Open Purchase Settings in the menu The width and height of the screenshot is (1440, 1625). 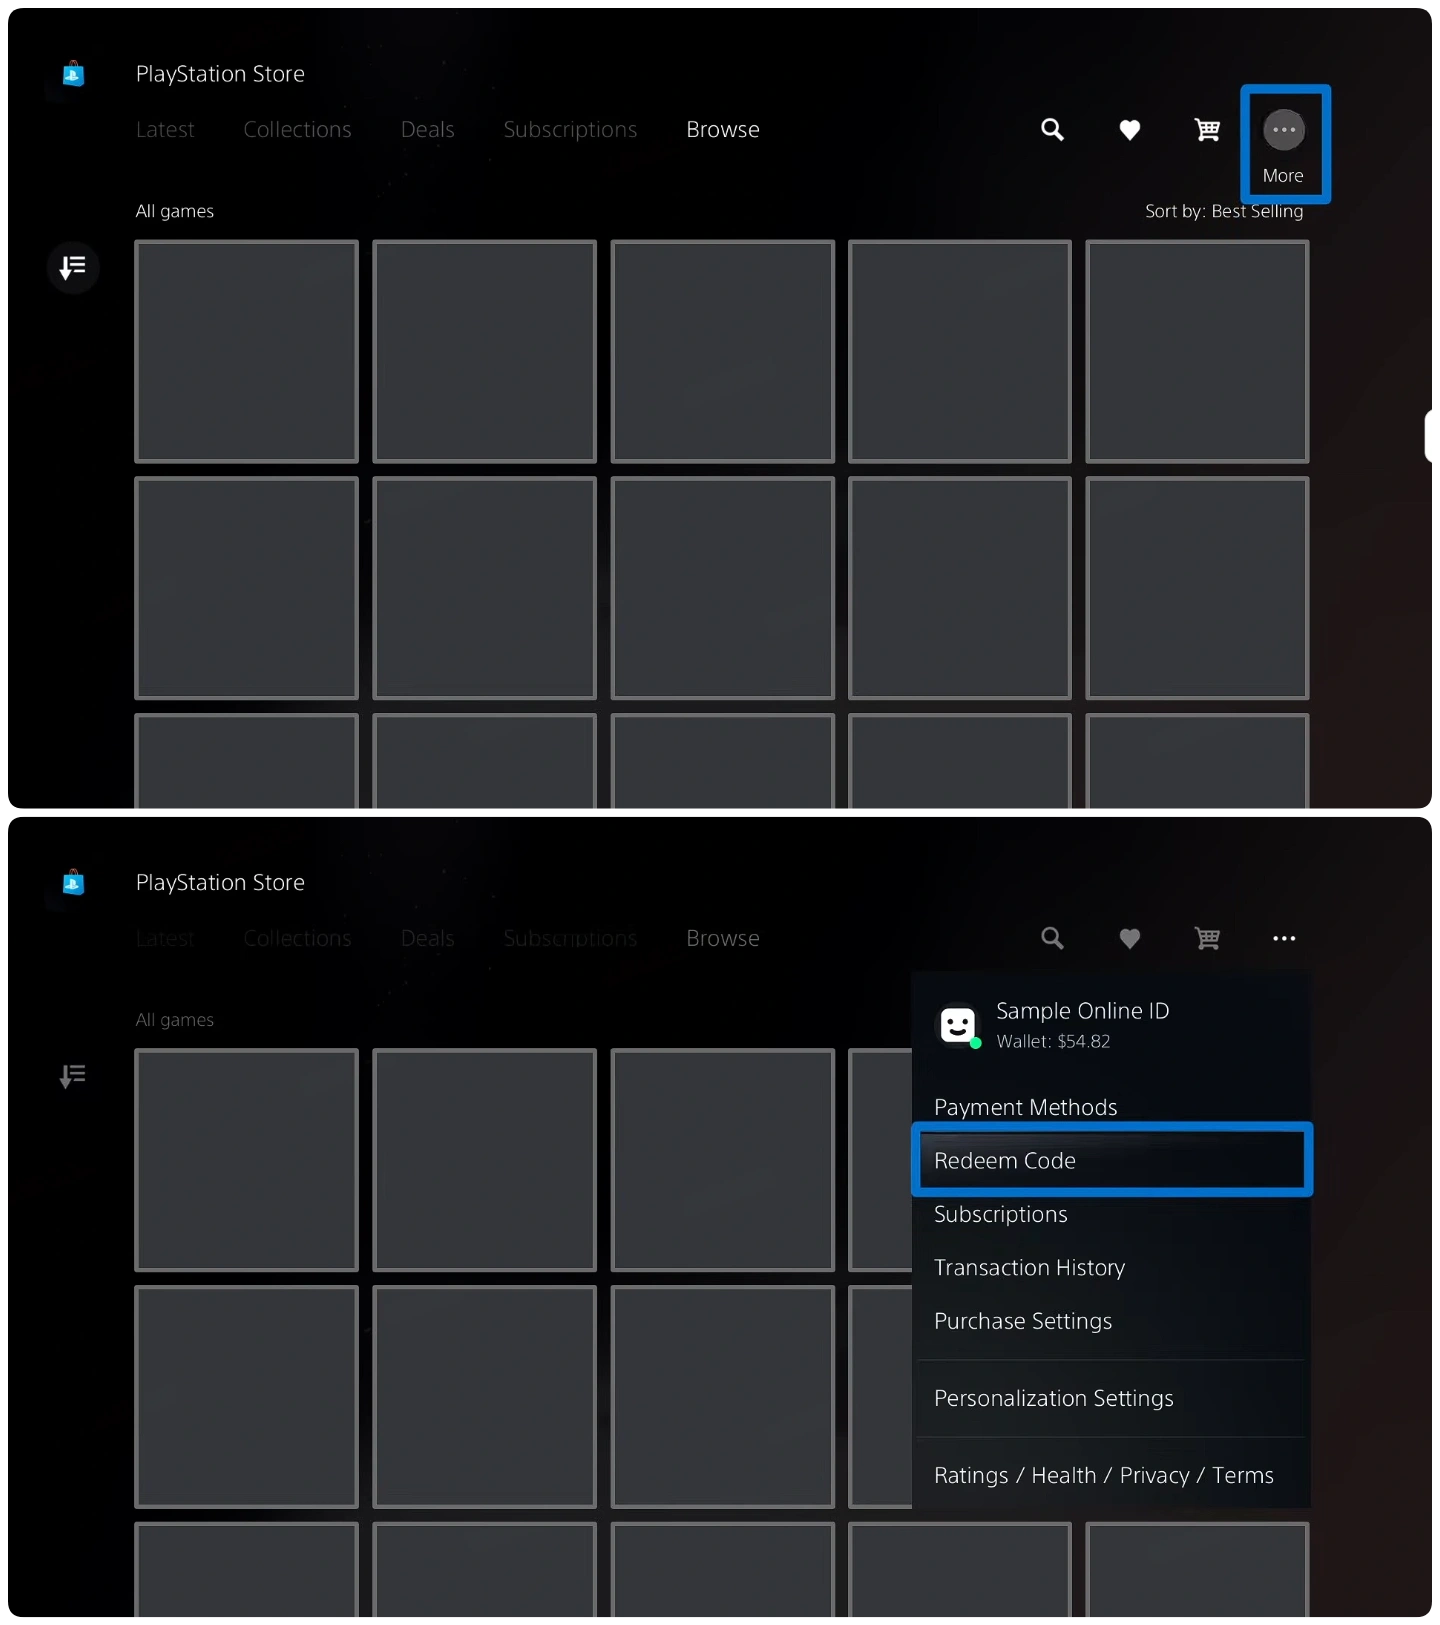1112,1321
